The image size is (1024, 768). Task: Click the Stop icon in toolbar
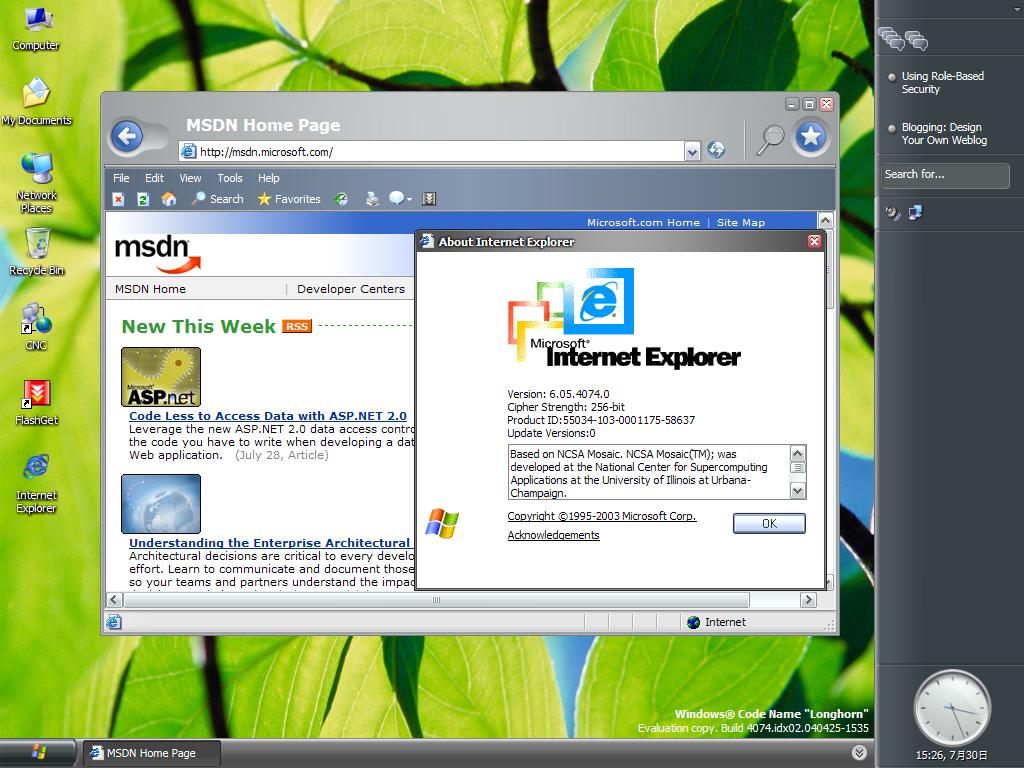point(119,199)
